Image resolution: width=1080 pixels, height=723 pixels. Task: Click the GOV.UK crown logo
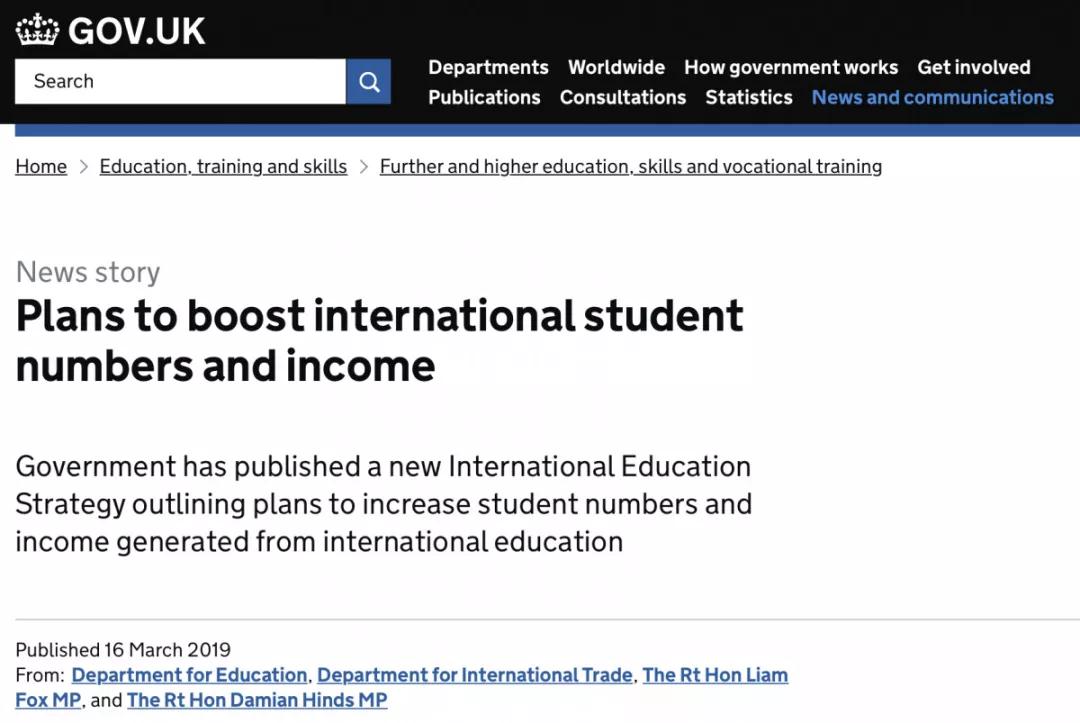pyautogui.click(x=38, y=30)
